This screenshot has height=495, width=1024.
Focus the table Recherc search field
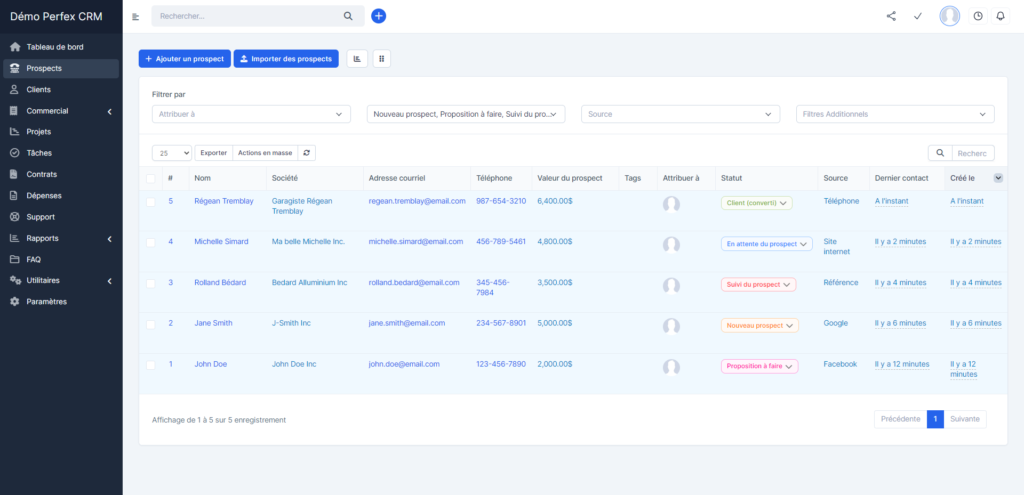pos(973,153)
